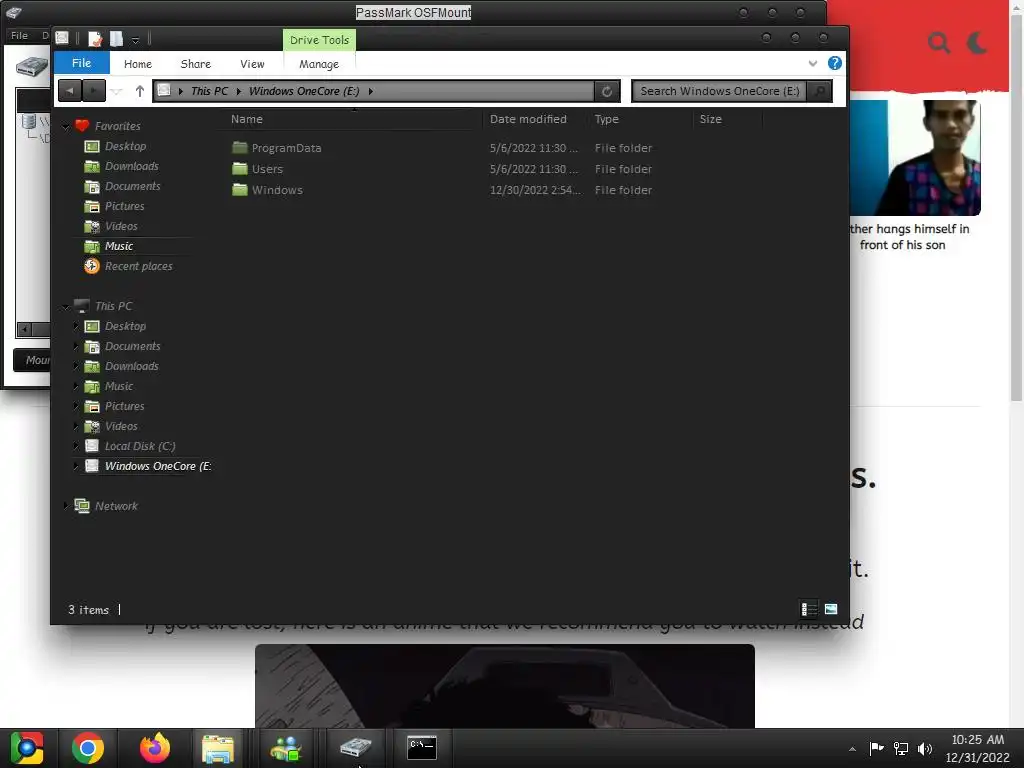Select the Windows folder
The image size is (1024, 768).
coord(277,190)
